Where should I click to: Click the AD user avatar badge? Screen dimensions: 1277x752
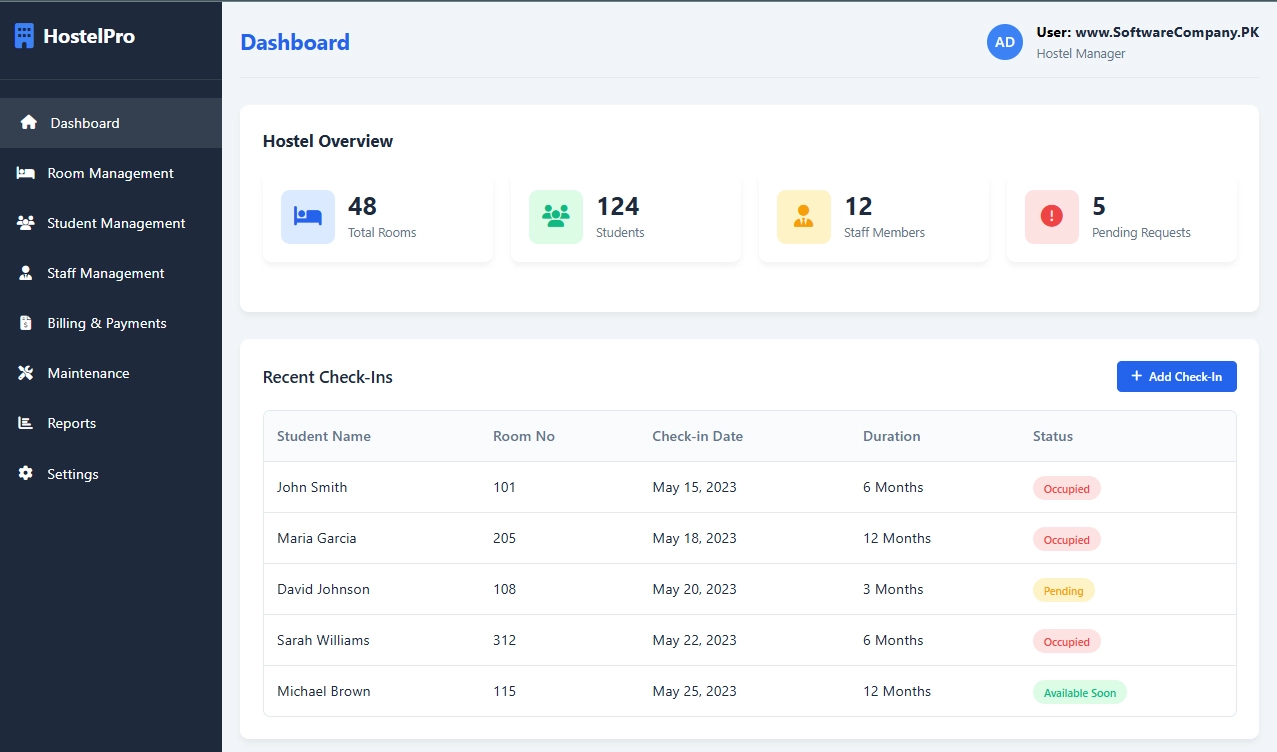[1004, 42]
